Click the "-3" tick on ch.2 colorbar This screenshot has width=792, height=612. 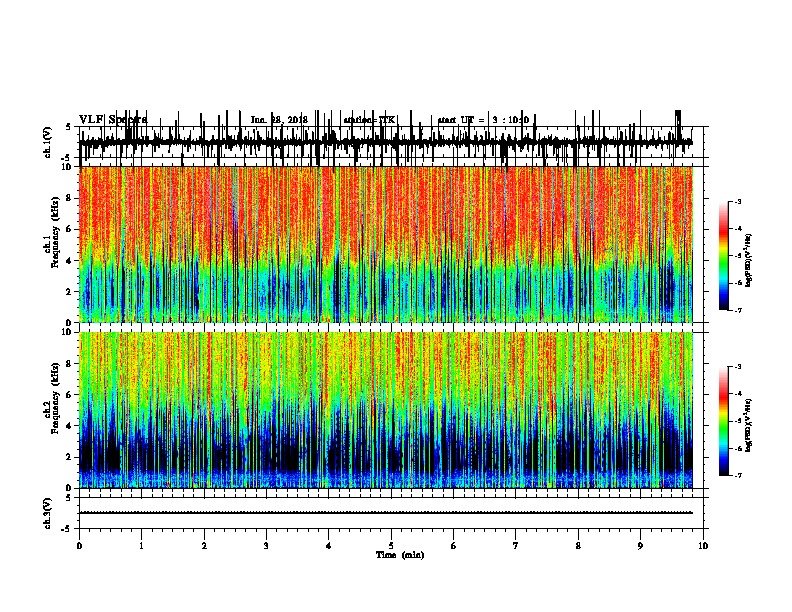click(737, 367)
